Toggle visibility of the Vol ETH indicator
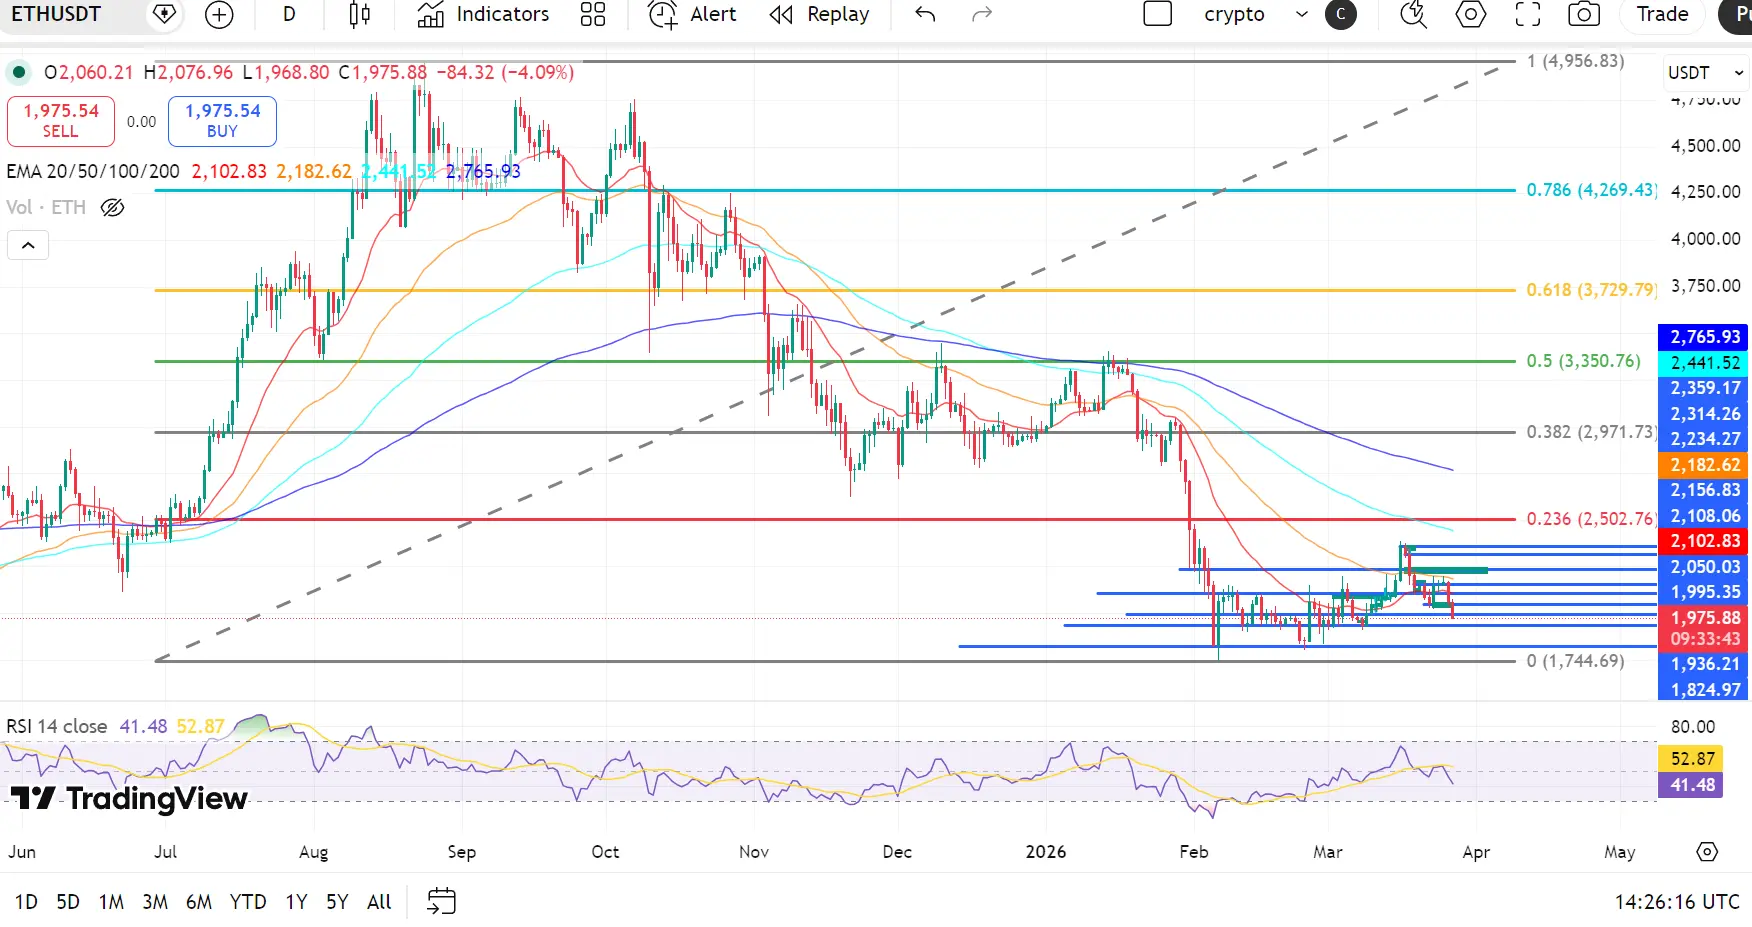This screenshot has height=927, width=1752. (x=113, y=208)
